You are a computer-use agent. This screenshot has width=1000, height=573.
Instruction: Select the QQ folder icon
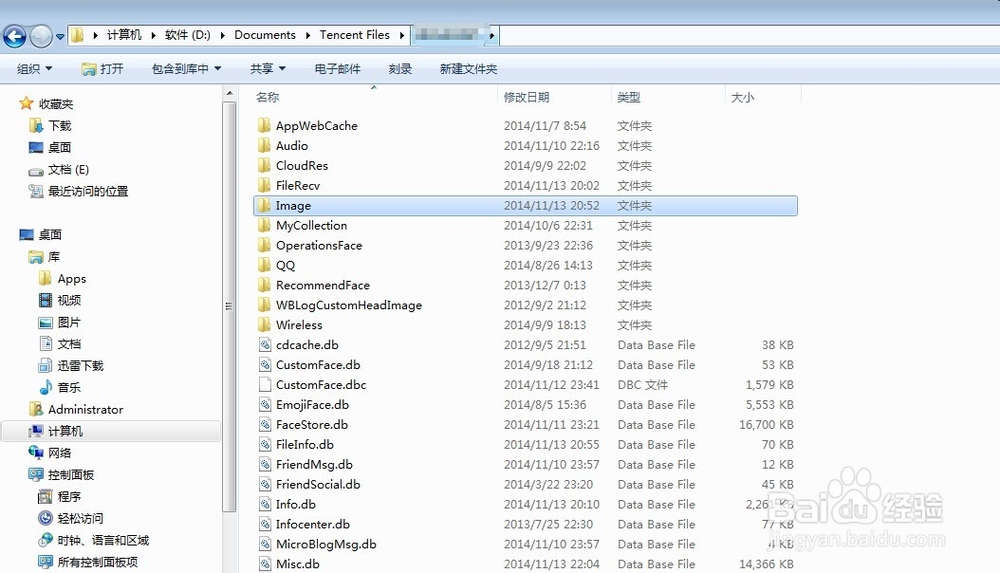(x=264, y=265)
